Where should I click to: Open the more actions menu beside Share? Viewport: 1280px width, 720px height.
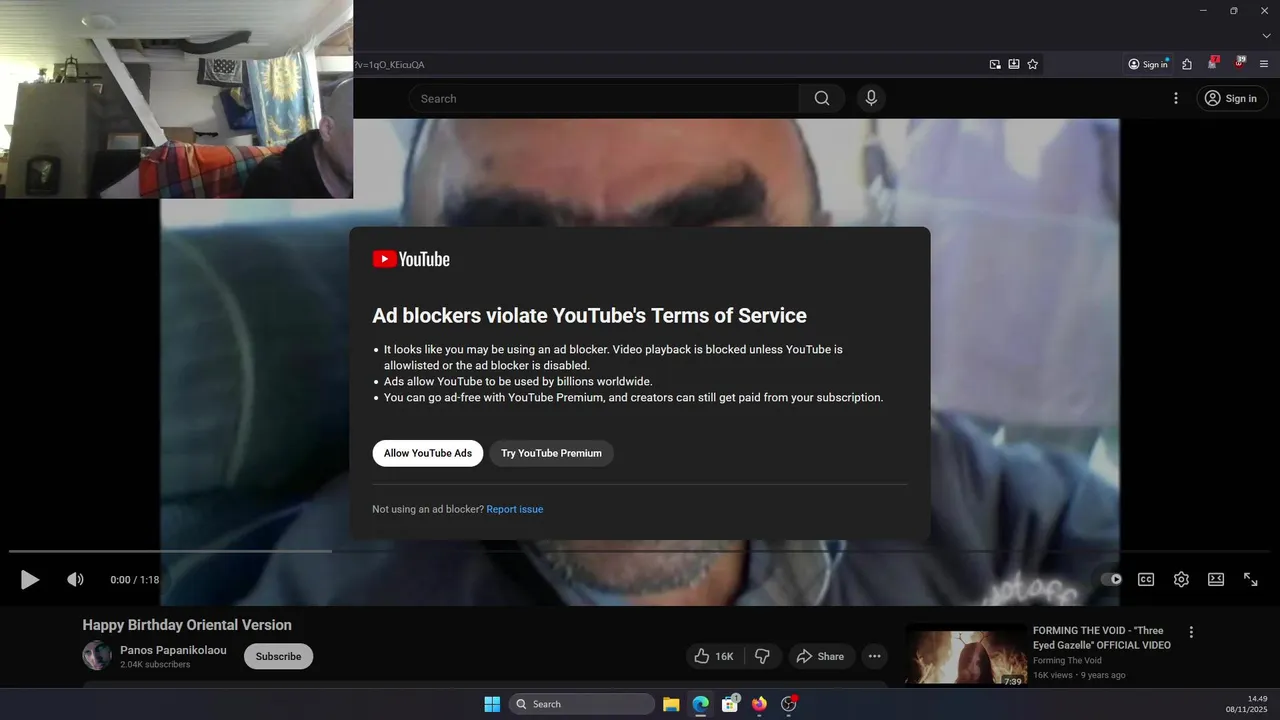click(x=875, y=656)
